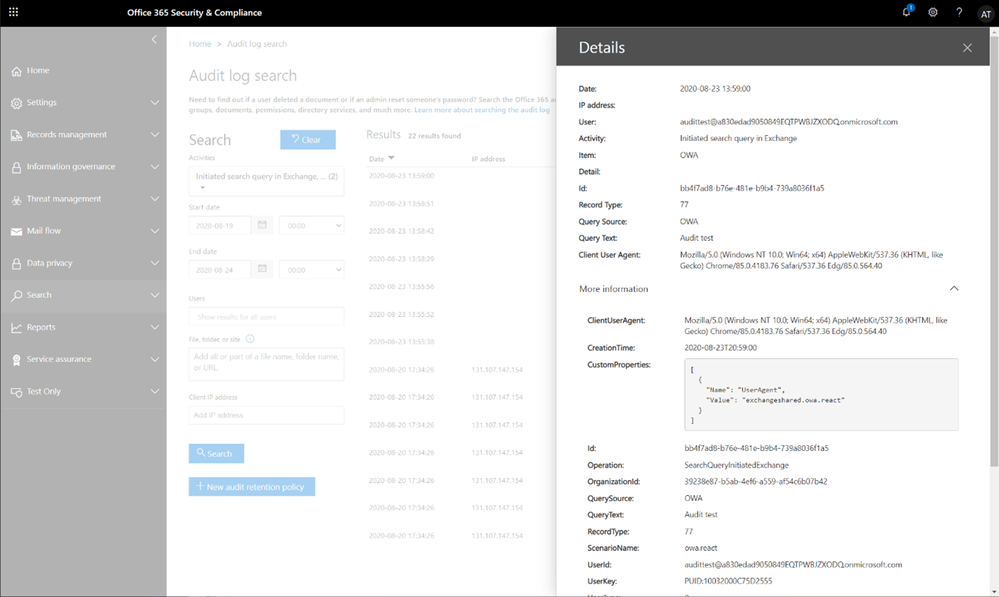Image resolution: width=999 pixels, height=597 pixels.
Task: Open the Service assurance menu
Action: [83, 359]
